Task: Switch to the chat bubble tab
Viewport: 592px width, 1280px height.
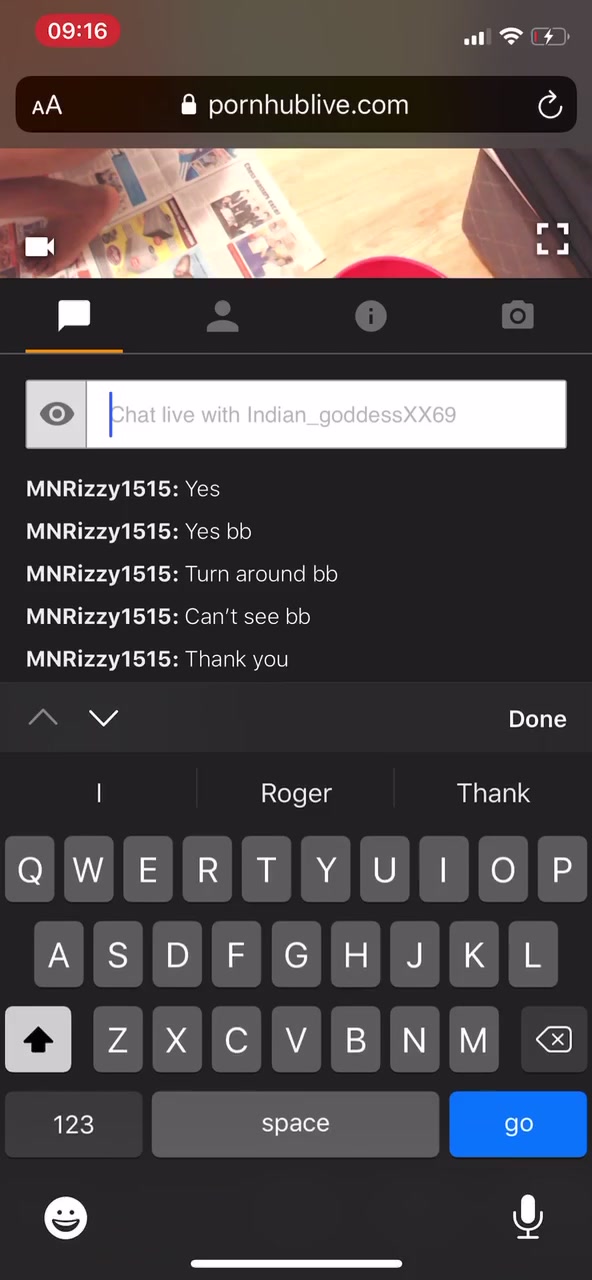Action: point(74,316)
